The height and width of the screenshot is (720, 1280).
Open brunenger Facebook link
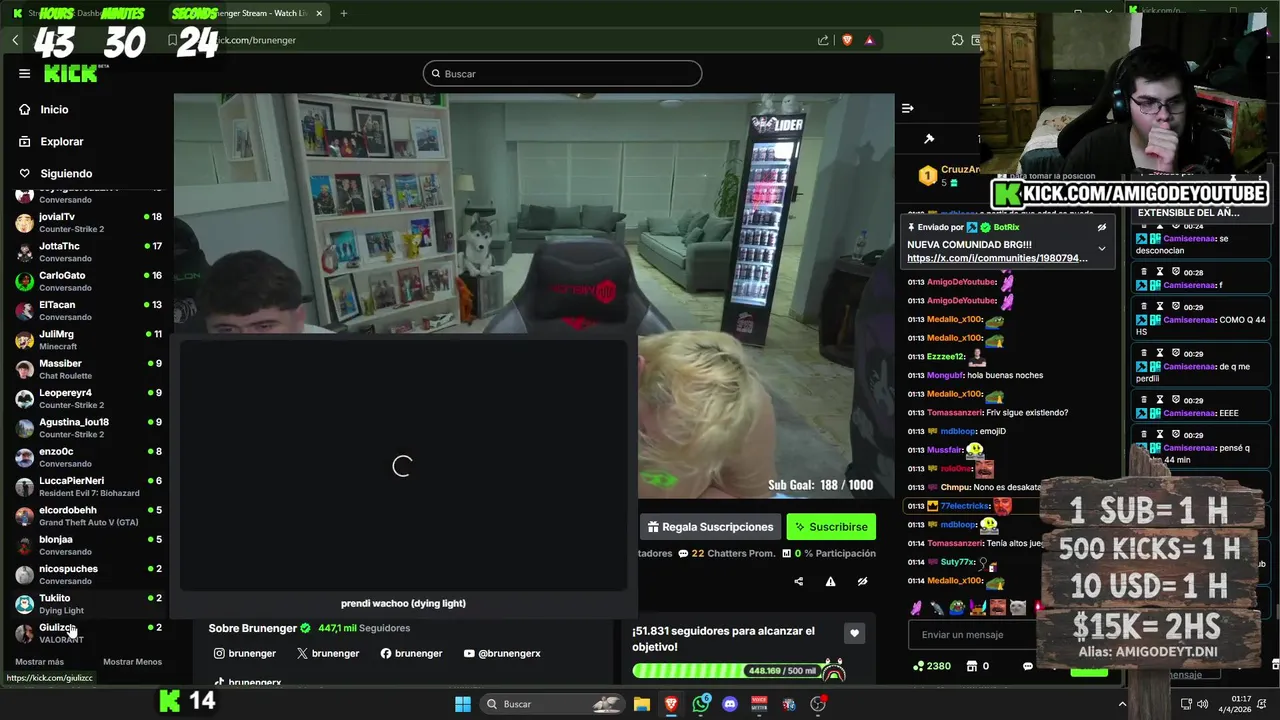click(411, 653)
